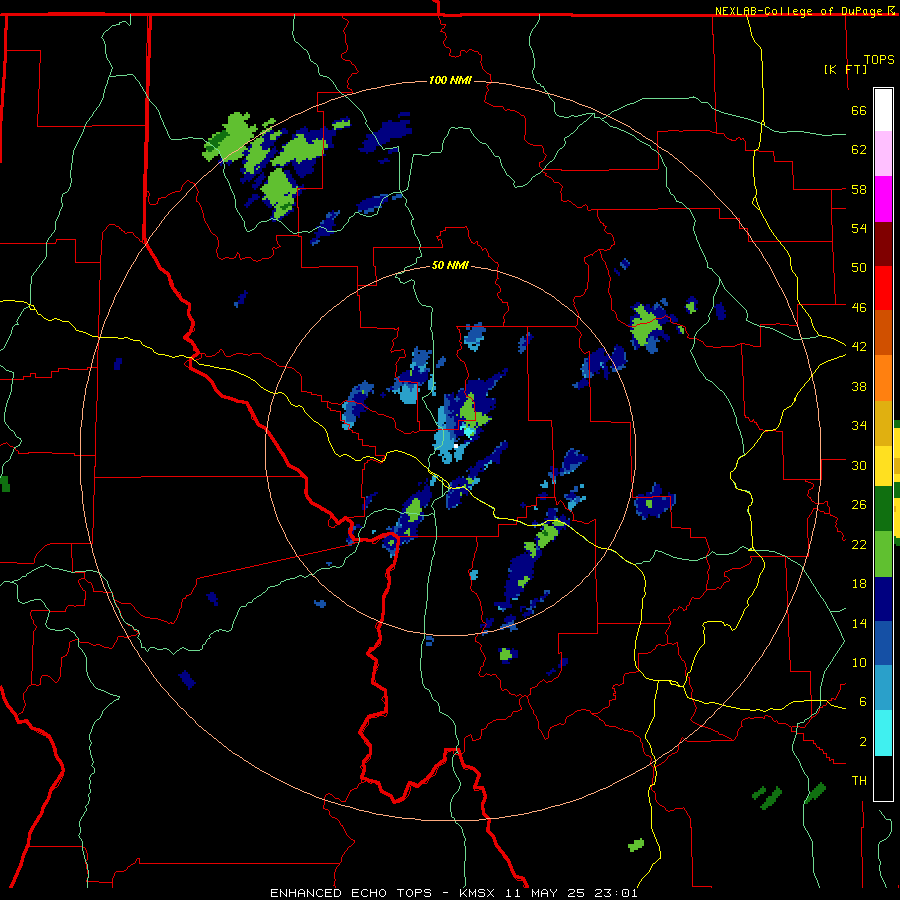The image size is (900, 900).
Task: Click the NEXLAB-College of DuPage label
Action: 803,11
